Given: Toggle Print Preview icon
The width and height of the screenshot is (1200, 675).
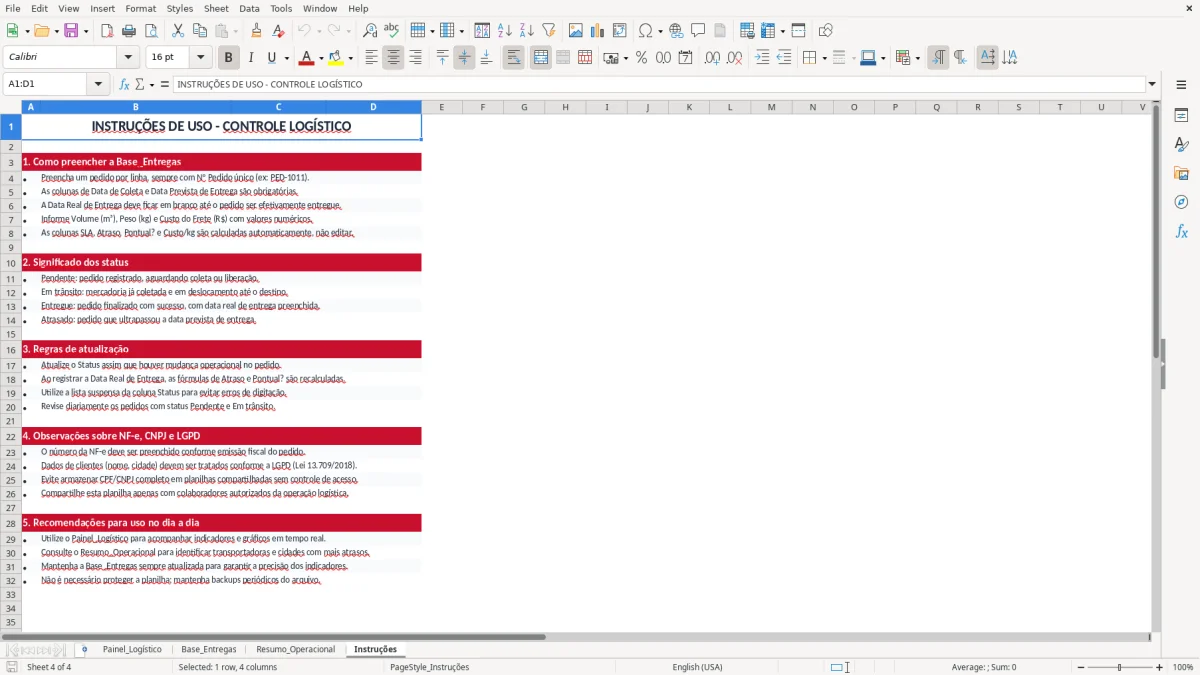Looking at the screenshot, I should pos(151,31).
